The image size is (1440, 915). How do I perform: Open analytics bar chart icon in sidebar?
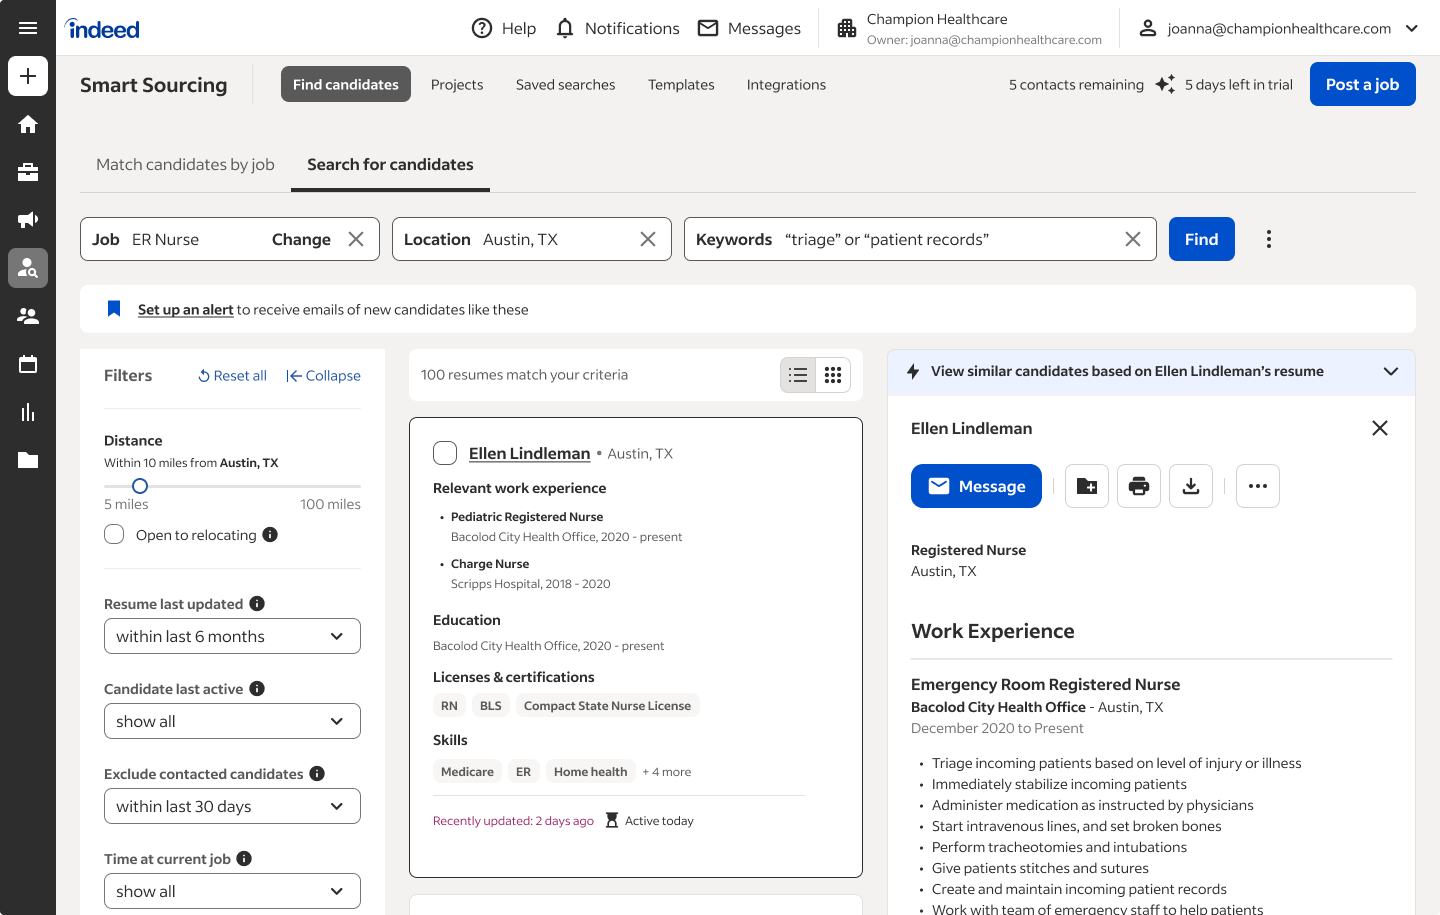[x=28, y=412]
